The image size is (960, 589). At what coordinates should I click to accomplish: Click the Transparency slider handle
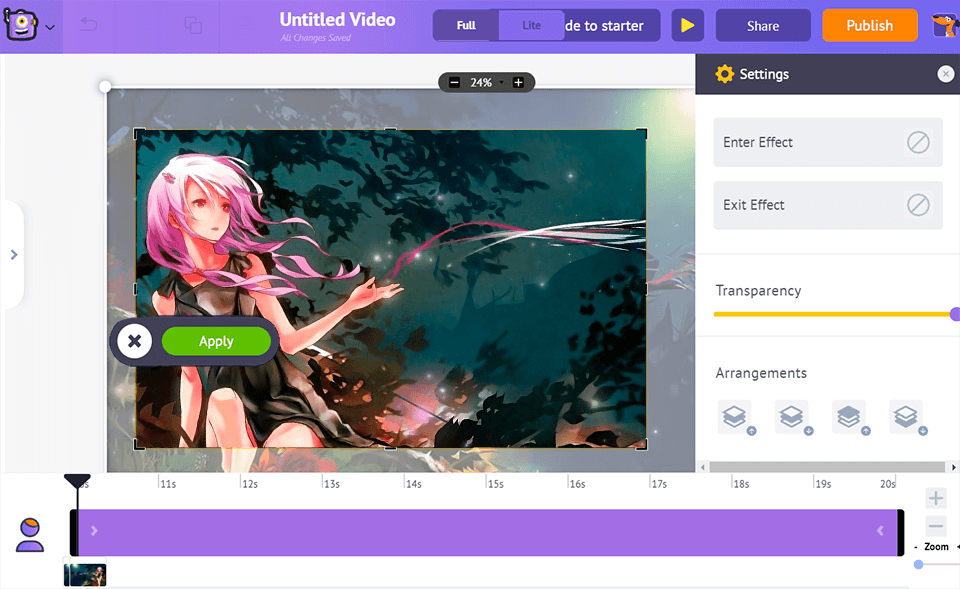(955, 314)
